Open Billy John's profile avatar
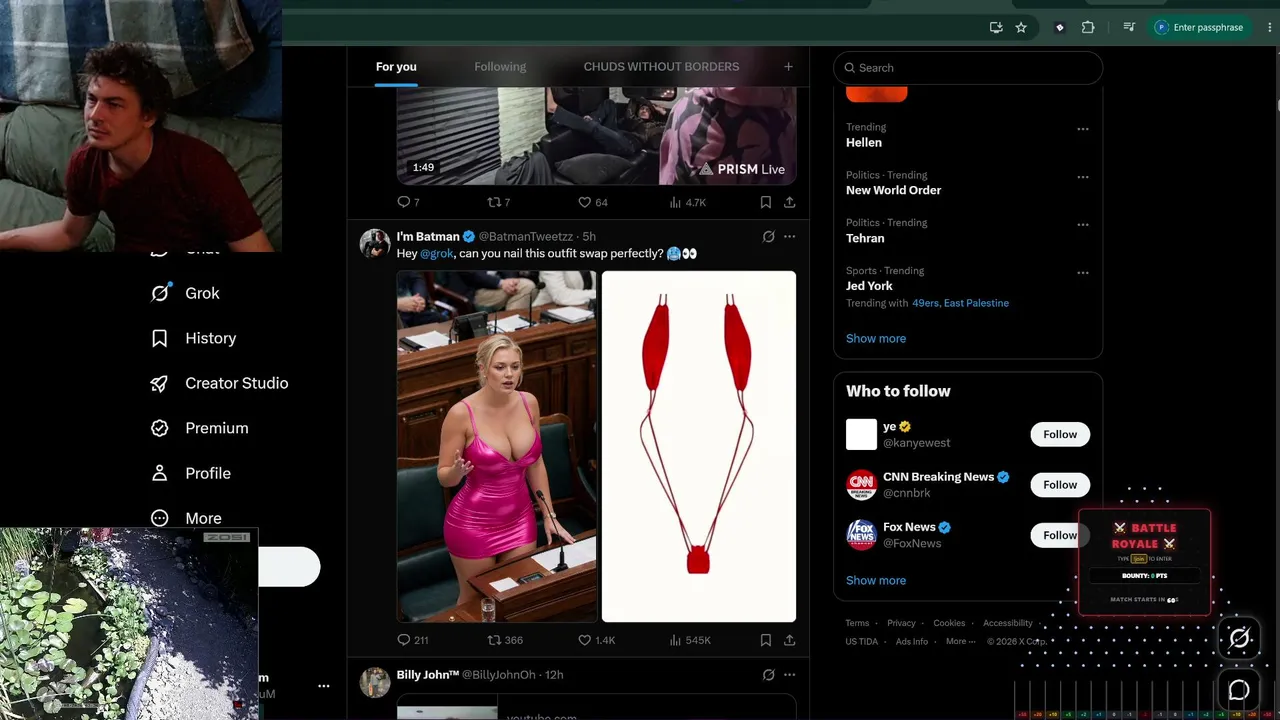 tap(375, 682)
